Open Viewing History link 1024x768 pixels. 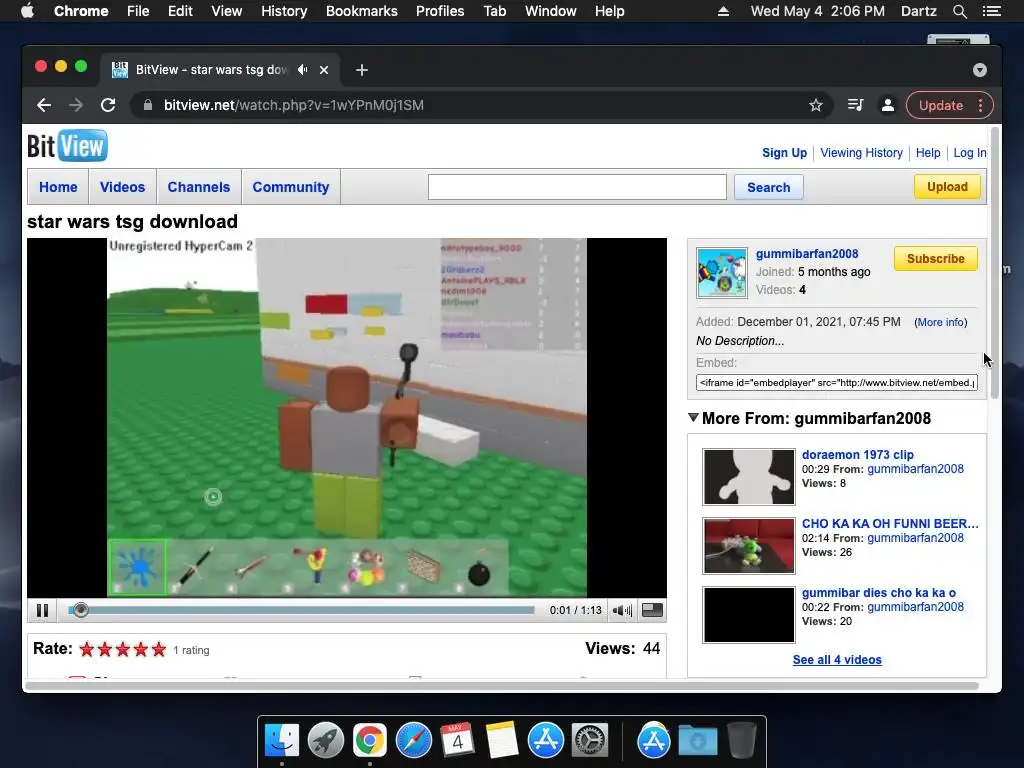point(861,153)
